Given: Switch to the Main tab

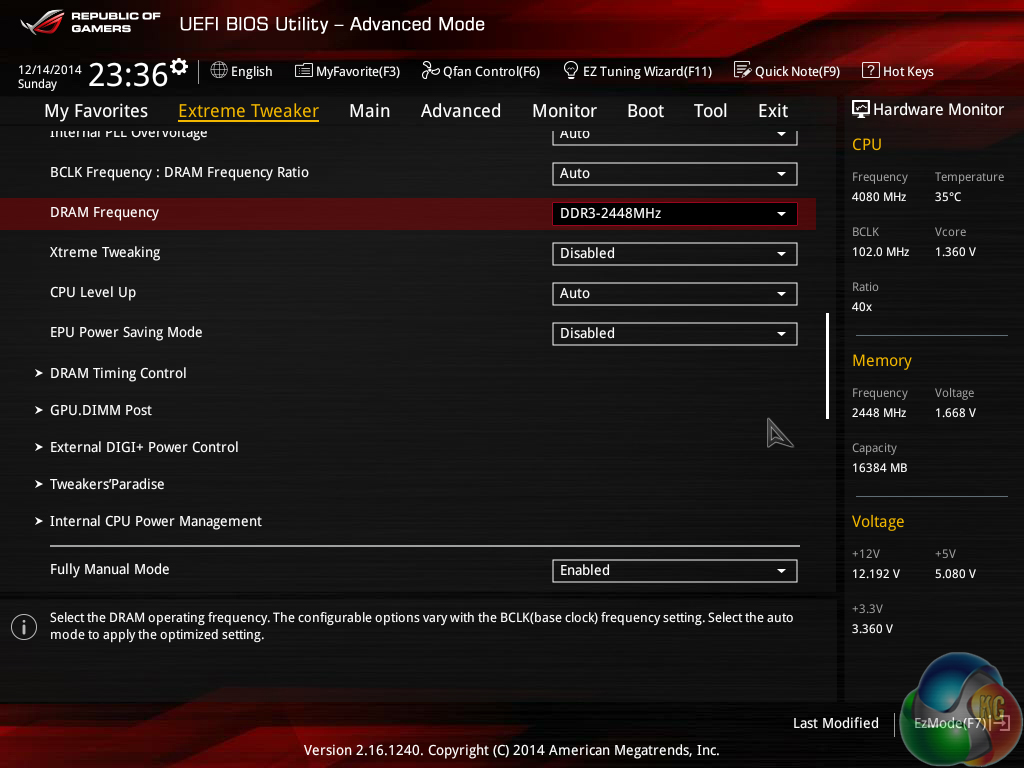Looking at the screenshot, I should (370, 111).
